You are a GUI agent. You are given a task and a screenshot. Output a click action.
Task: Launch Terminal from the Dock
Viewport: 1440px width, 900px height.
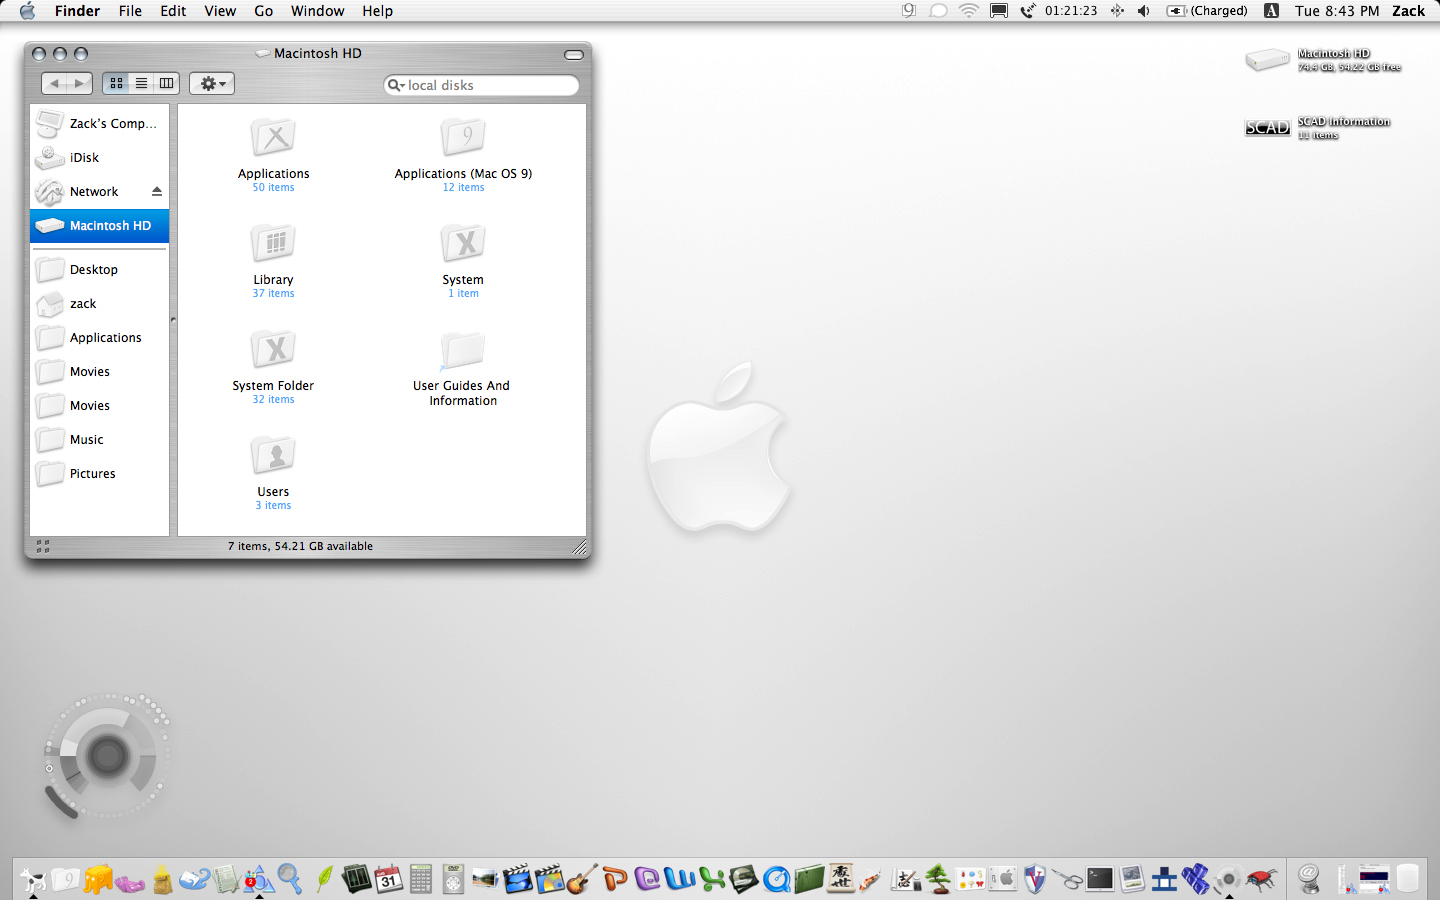1100,879
